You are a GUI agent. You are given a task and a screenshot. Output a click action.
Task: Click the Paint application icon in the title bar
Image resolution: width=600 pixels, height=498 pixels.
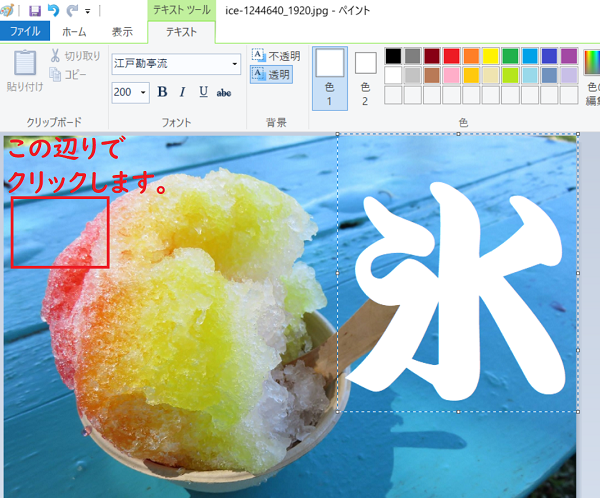(7, 10)
